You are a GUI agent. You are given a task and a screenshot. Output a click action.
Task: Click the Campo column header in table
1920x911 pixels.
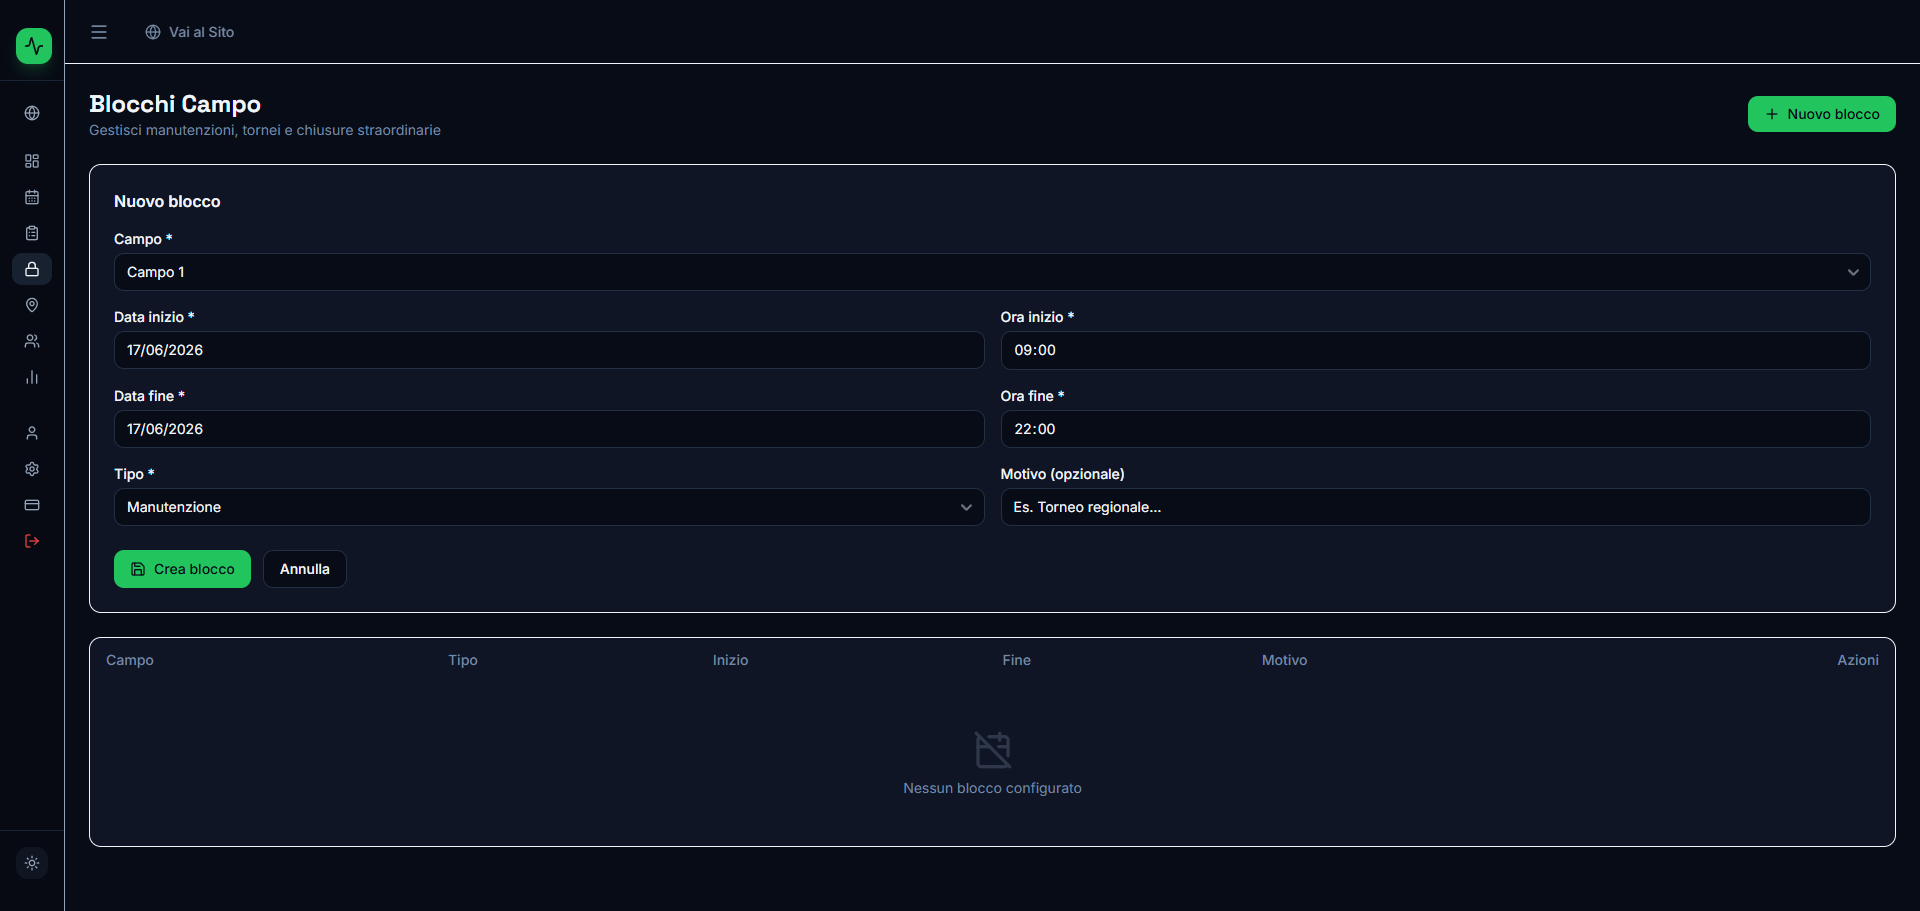[x=130, y=660]
